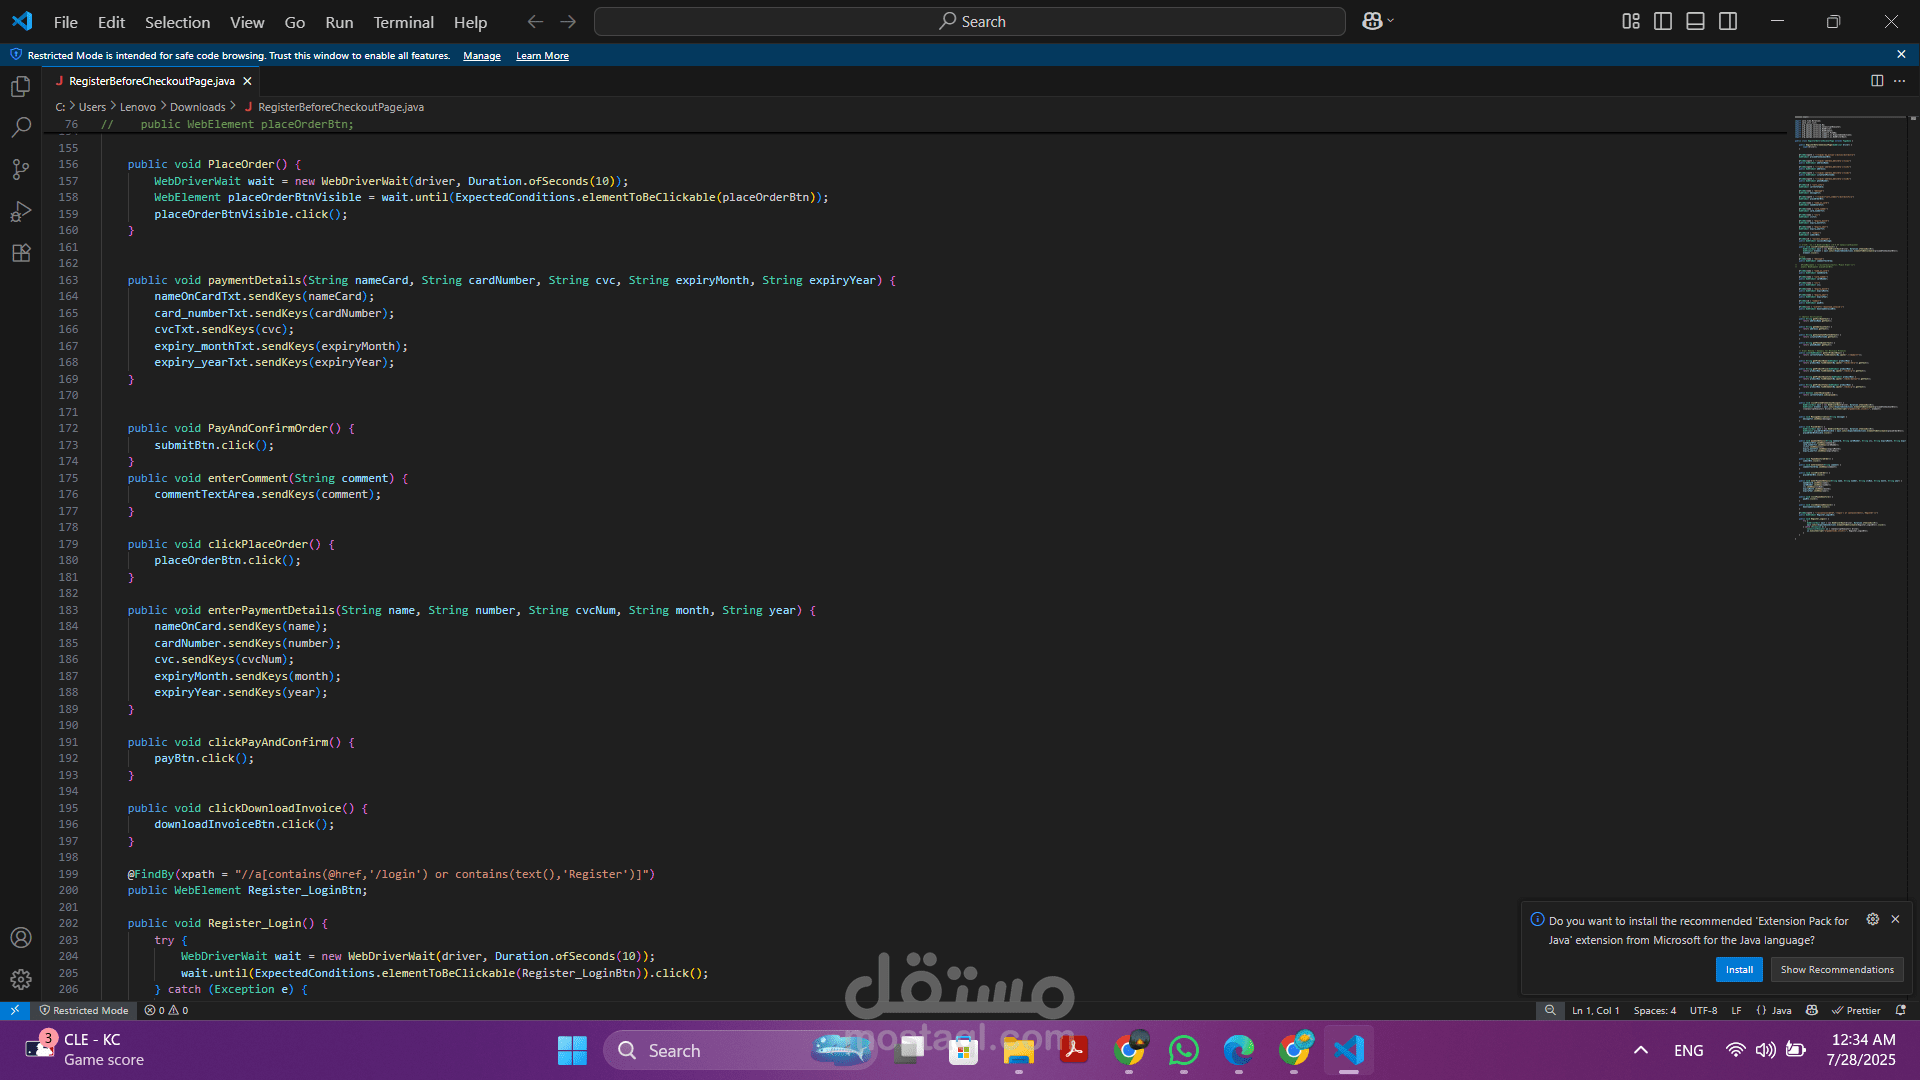Click the command center search box
1920x1080 pixels.
click(x=969, y=22)
